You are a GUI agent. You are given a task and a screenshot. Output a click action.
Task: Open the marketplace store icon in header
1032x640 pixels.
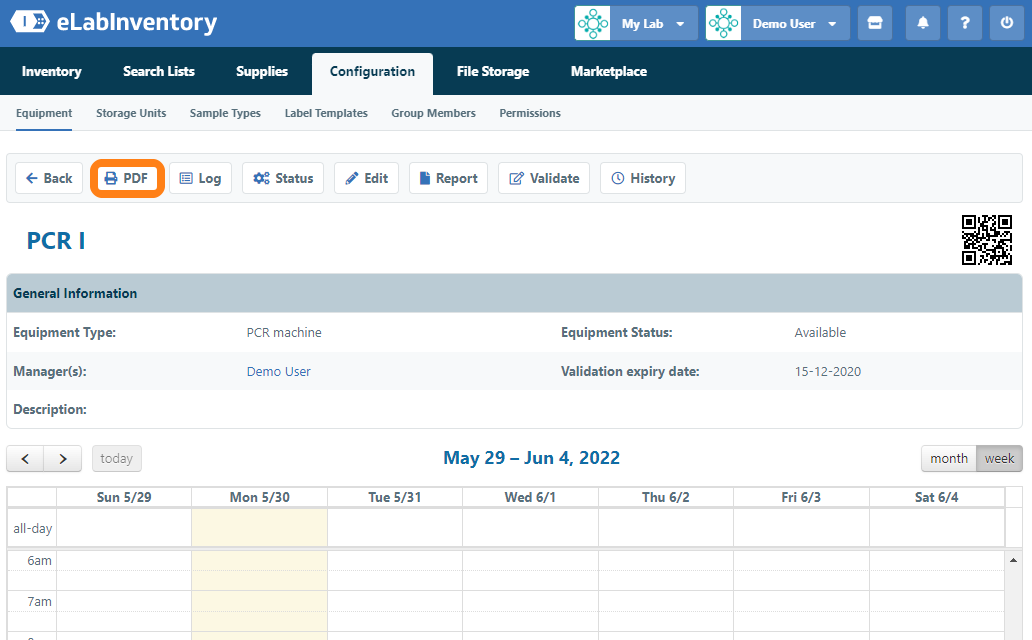(x=875, y=23)
